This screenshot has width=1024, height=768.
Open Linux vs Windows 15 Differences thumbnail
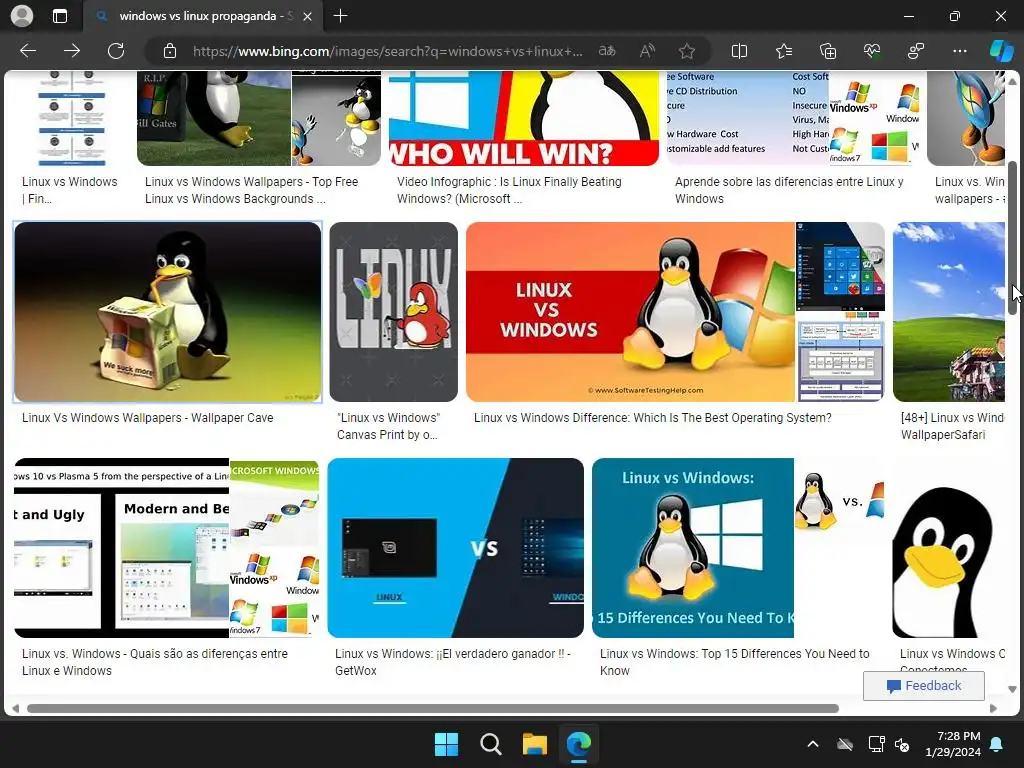pos(693,548)
